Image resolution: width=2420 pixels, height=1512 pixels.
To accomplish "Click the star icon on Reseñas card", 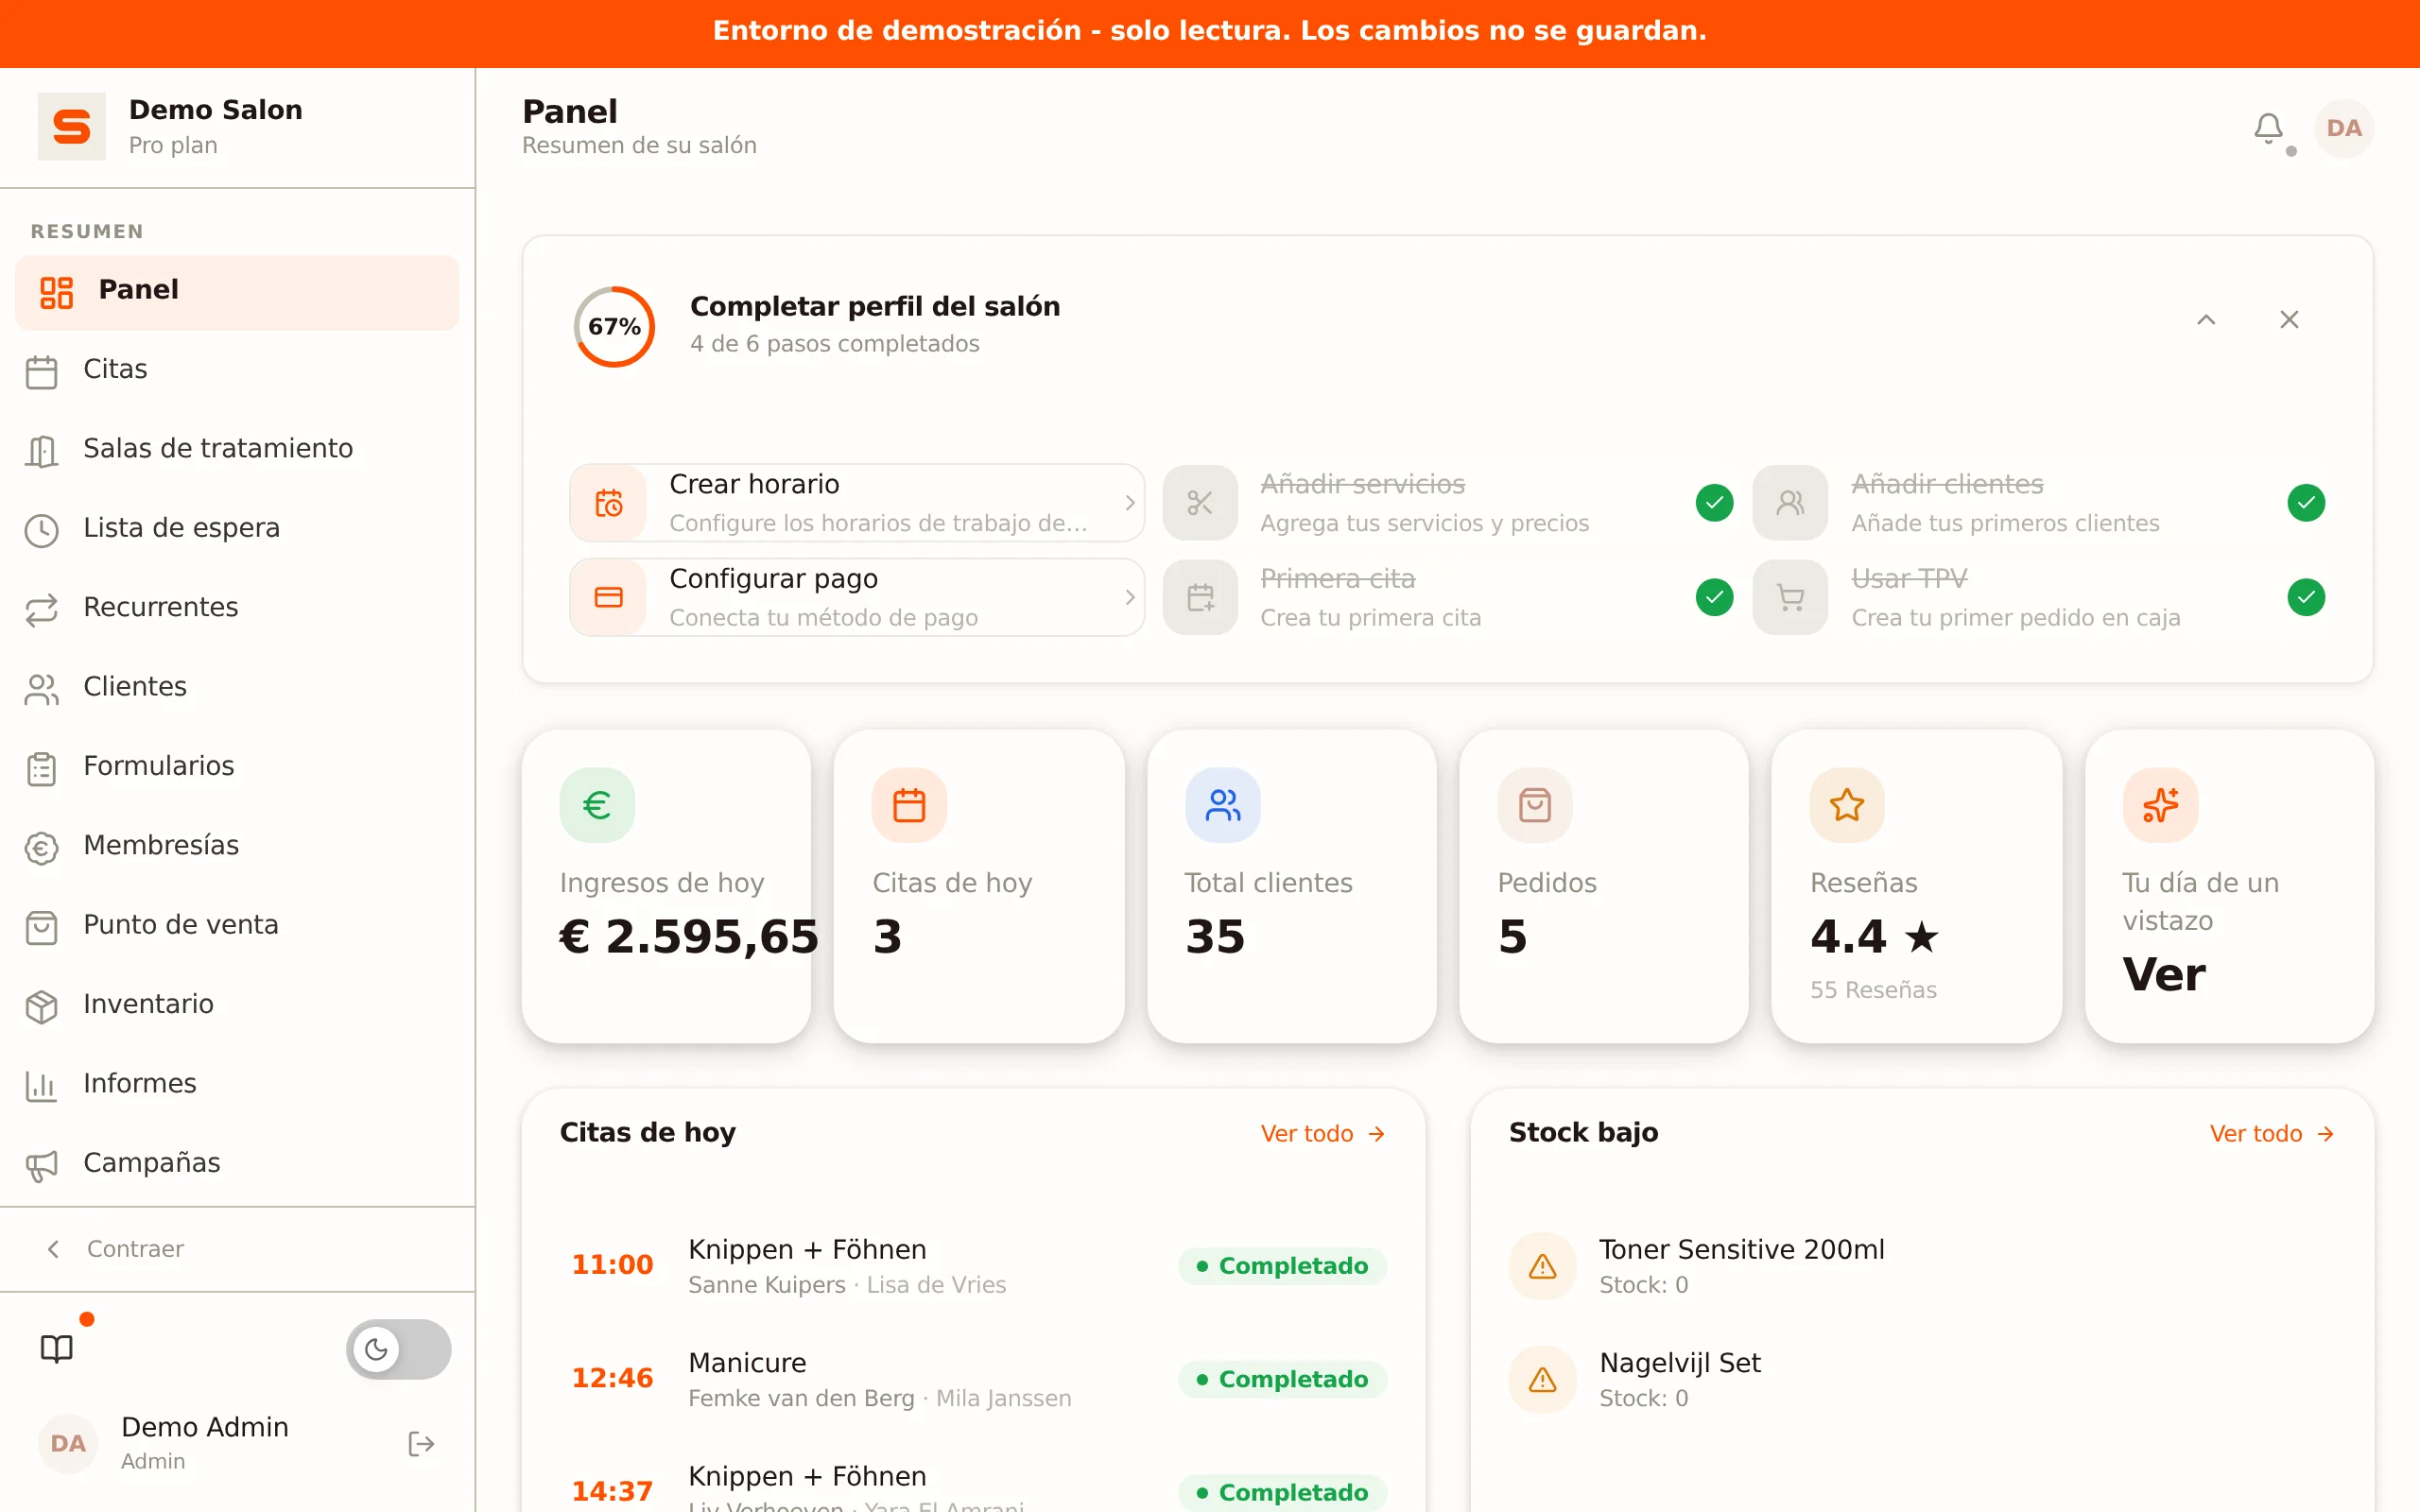I will [1847, 804].
